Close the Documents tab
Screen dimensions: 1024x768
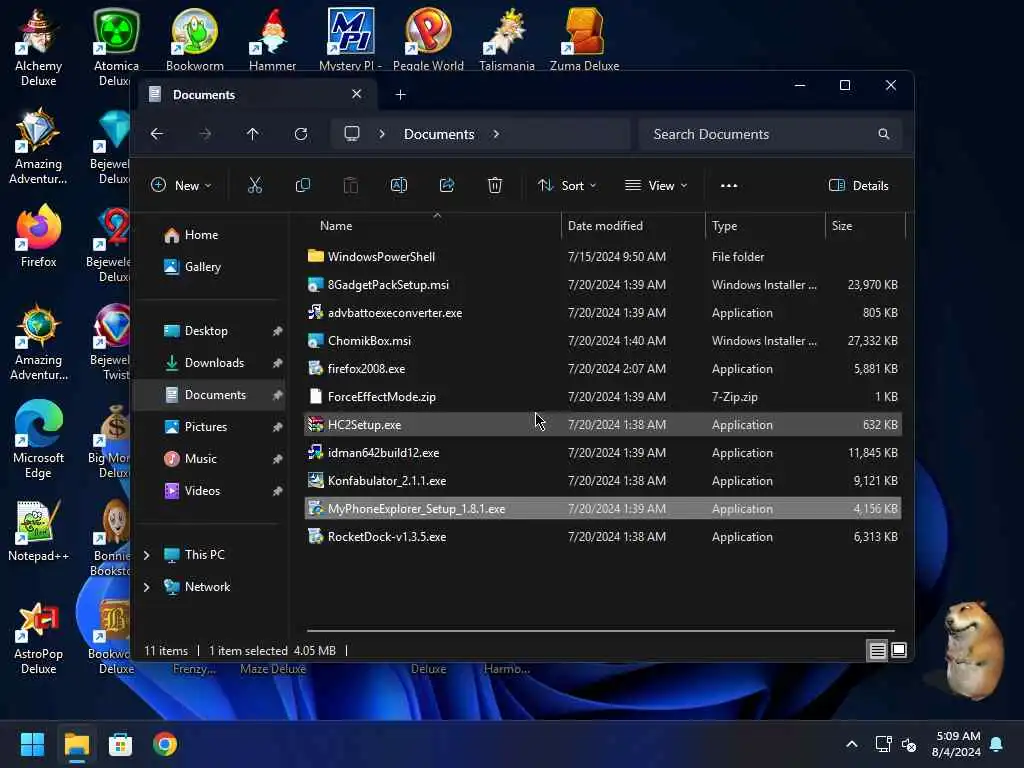point(357,94)
